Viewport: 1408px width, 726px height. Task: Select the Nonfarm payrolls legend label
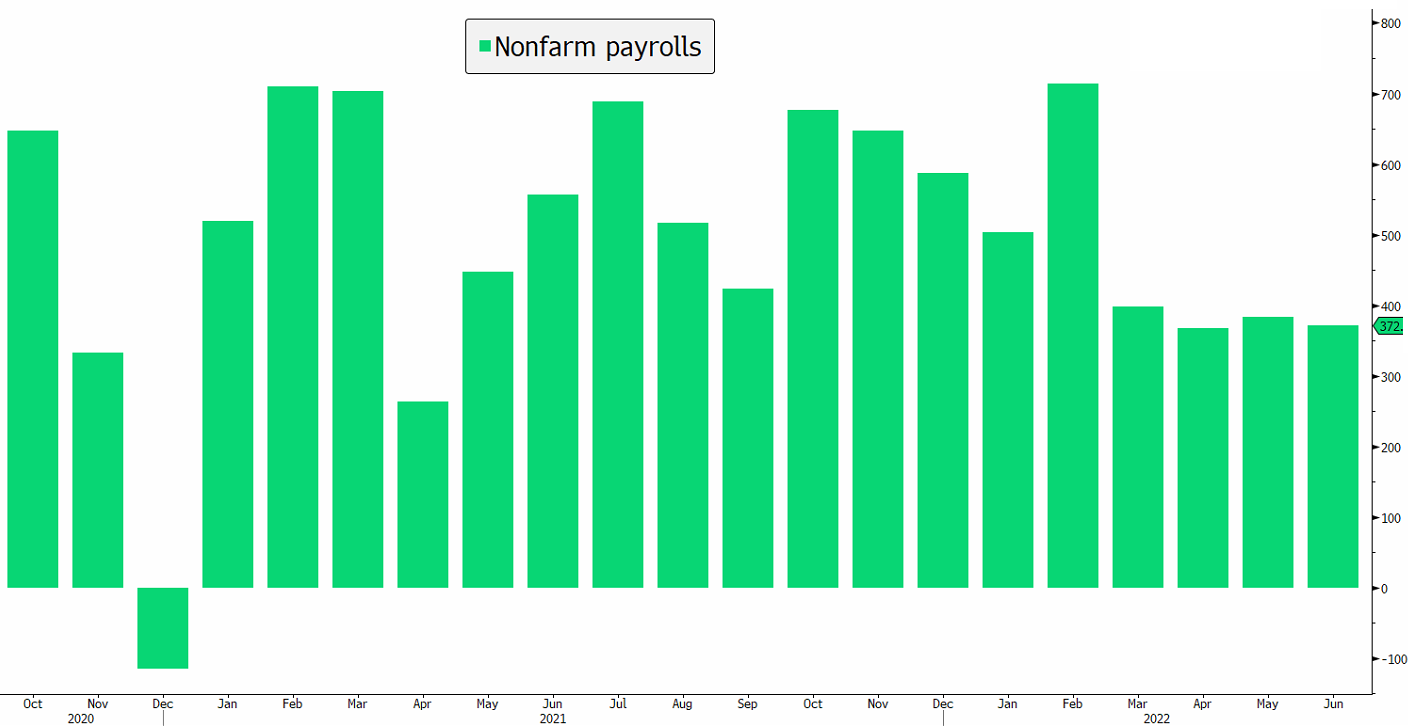point(598,46)
